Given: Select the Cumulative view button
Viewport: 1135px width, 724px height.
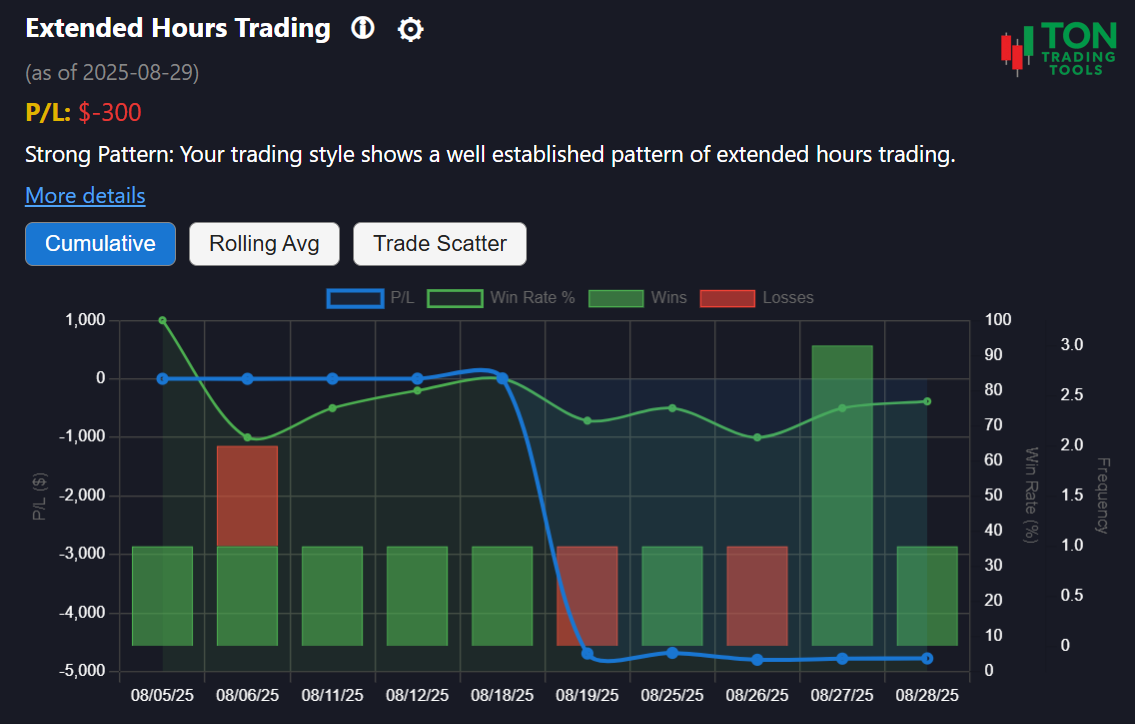Looking at the screenshot, I should (100, 243).
